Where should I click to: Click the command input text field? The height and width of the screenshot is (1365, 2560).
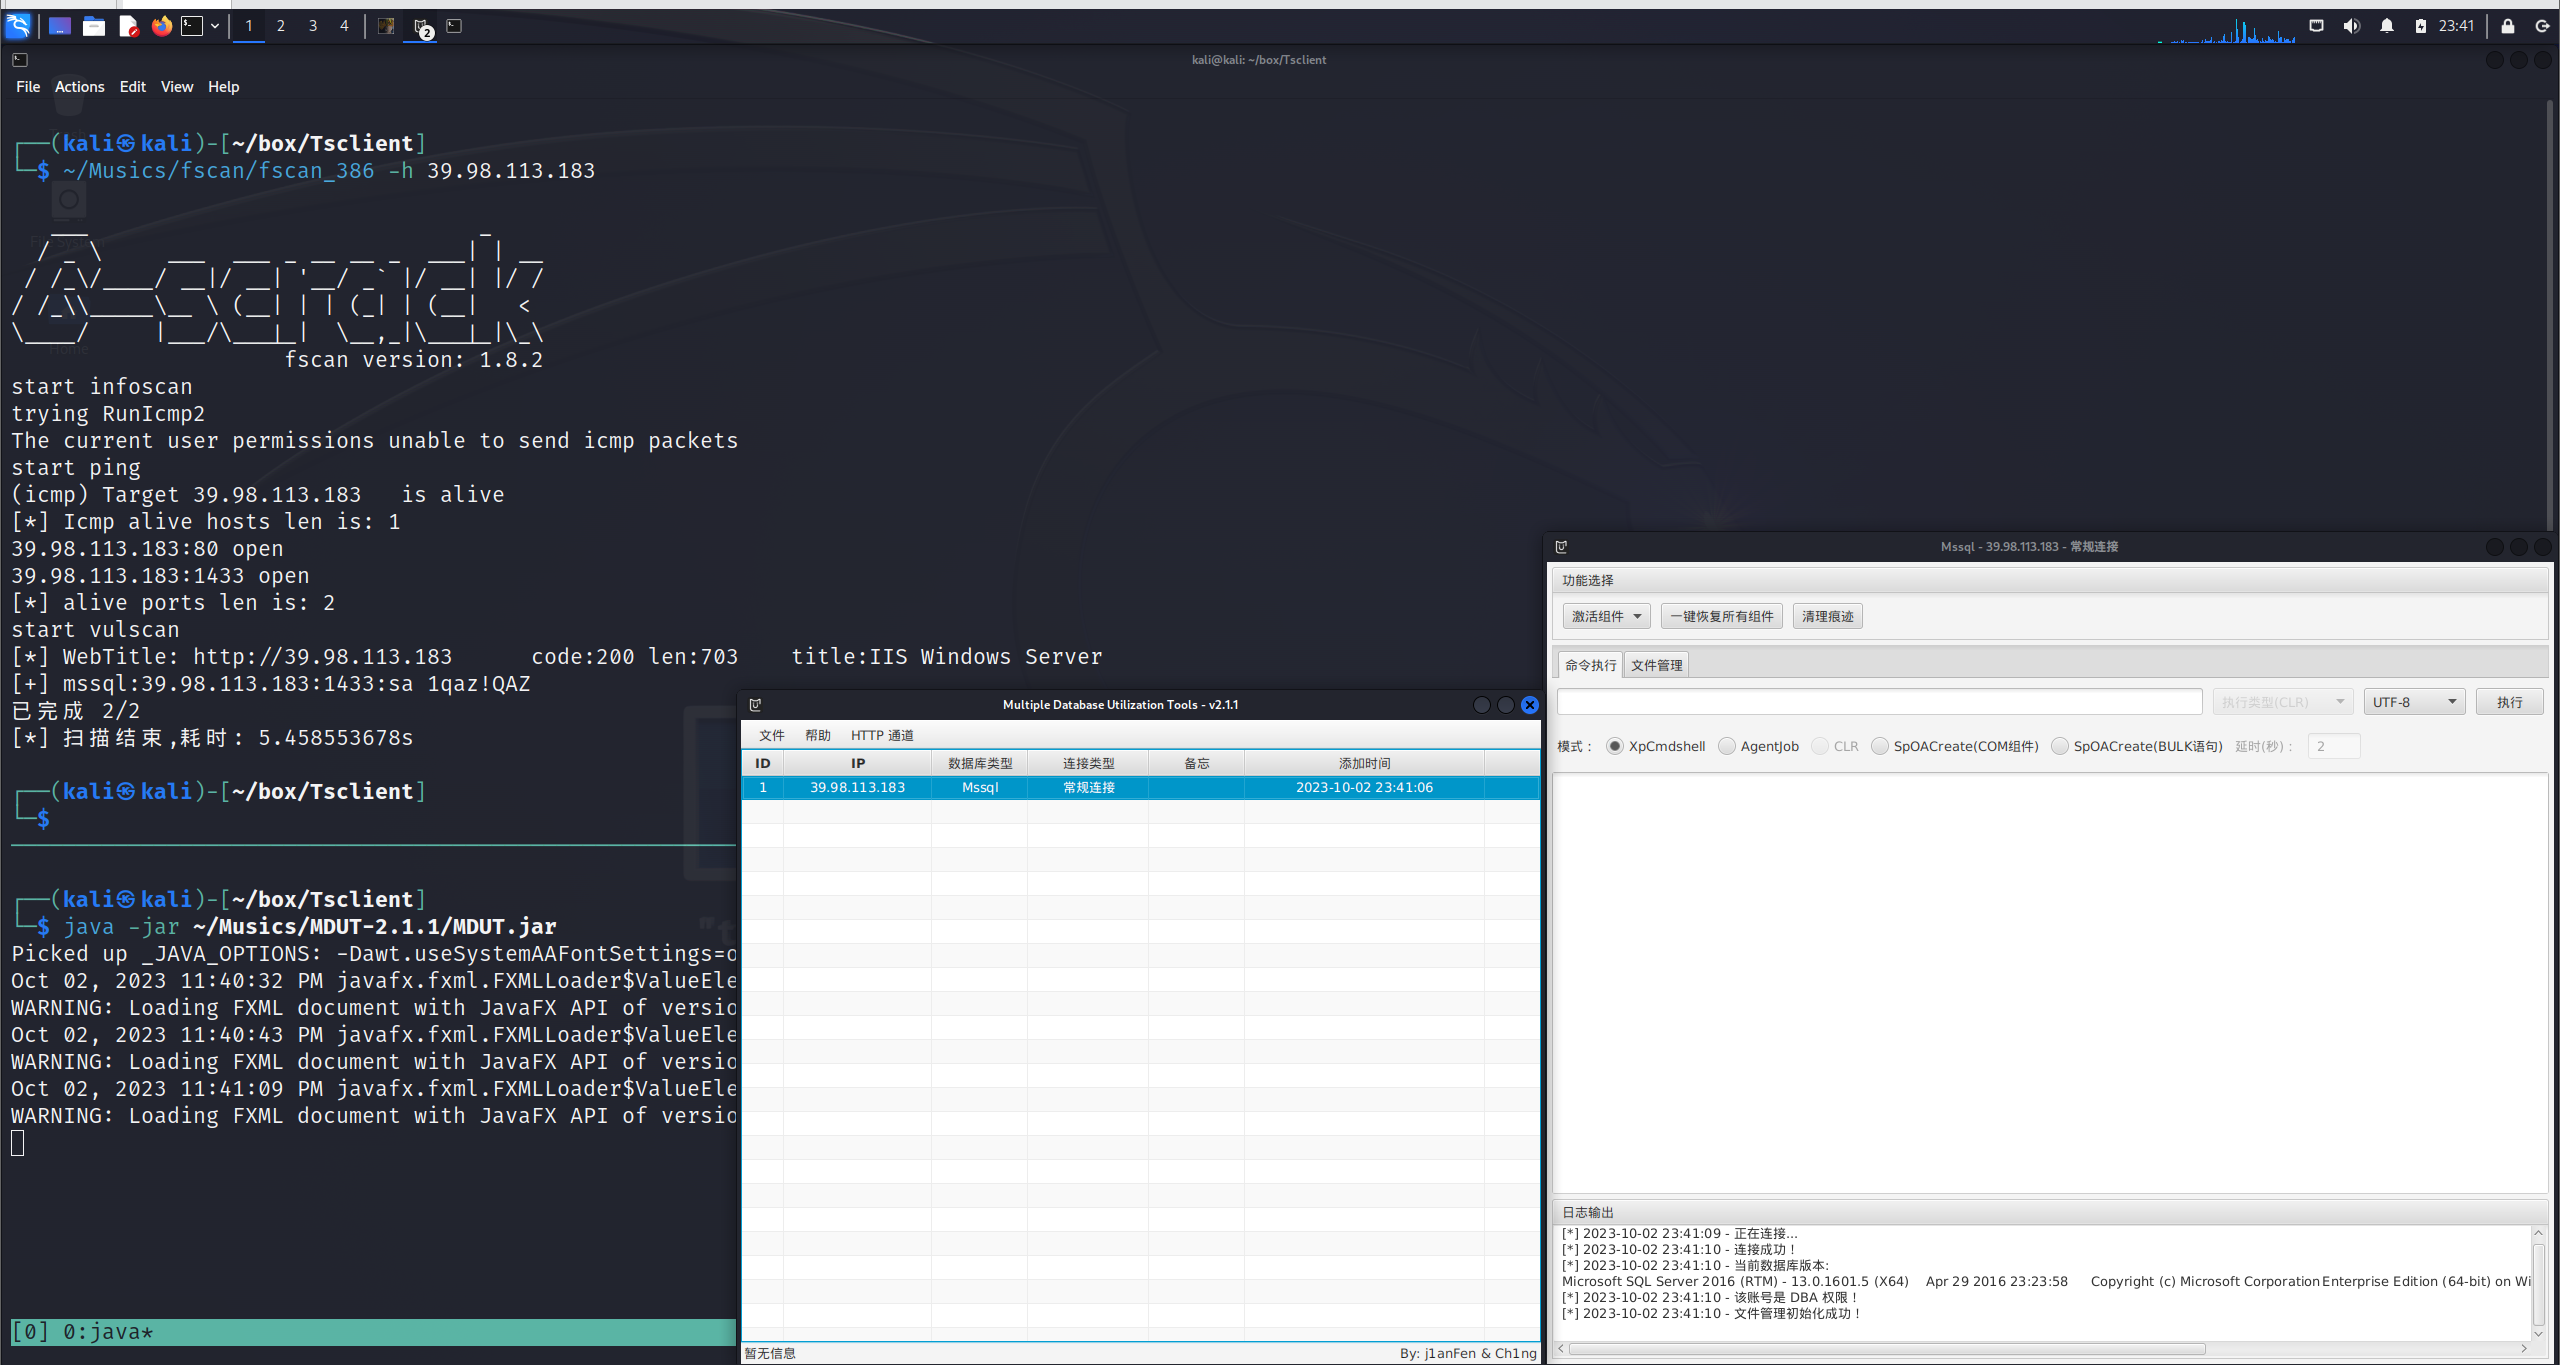tap(1879, 702)
